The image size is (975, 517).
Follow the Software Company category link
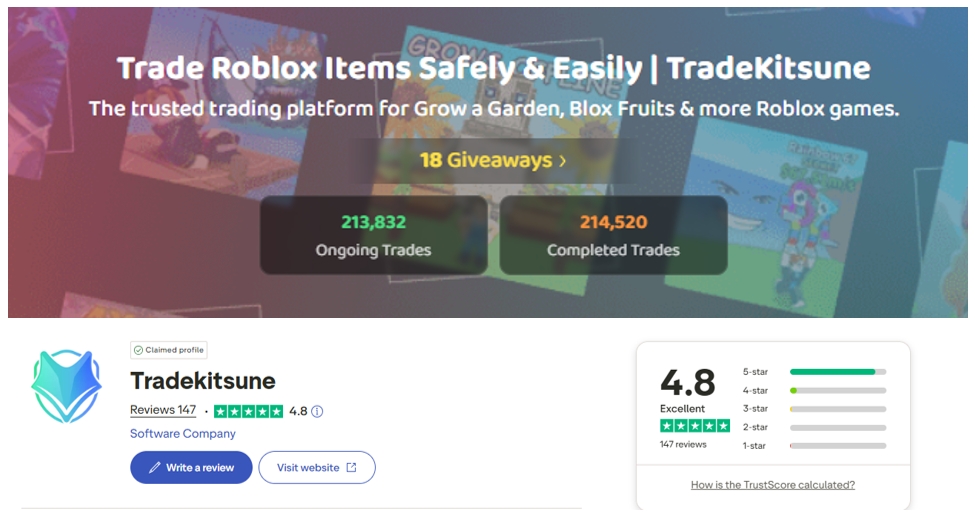point(183,434)
